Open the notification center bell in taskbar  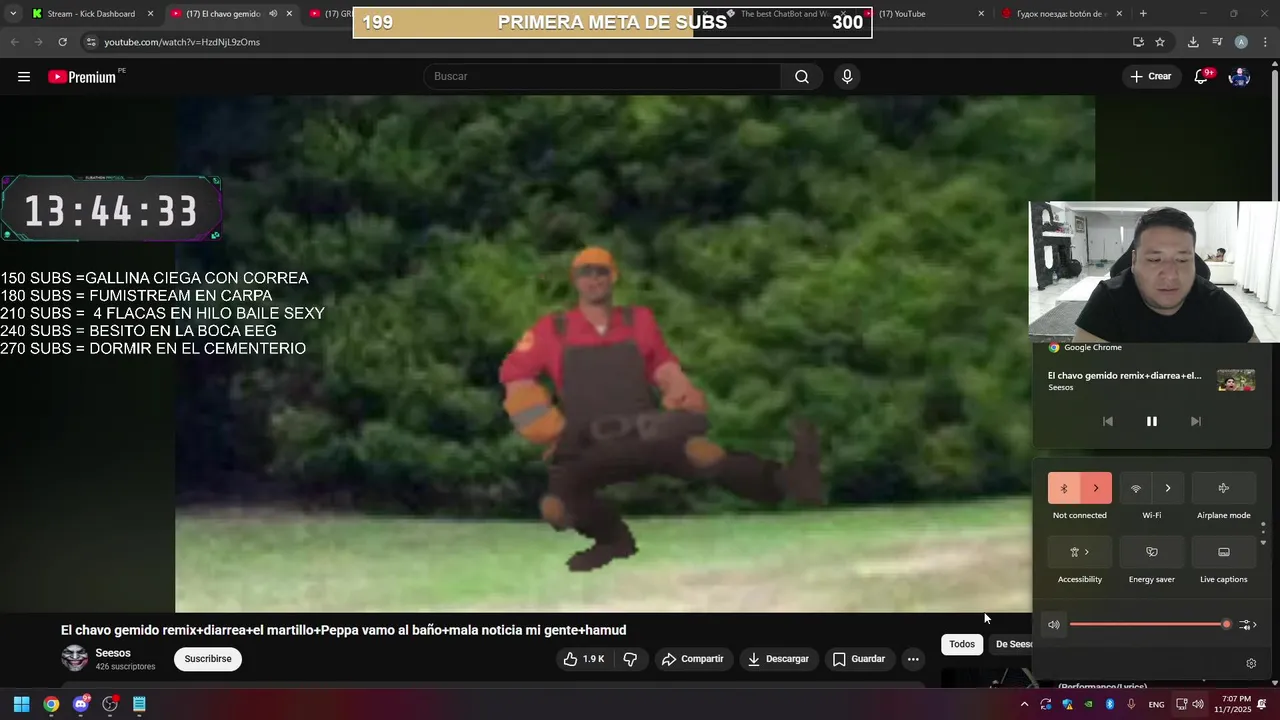1262,704
